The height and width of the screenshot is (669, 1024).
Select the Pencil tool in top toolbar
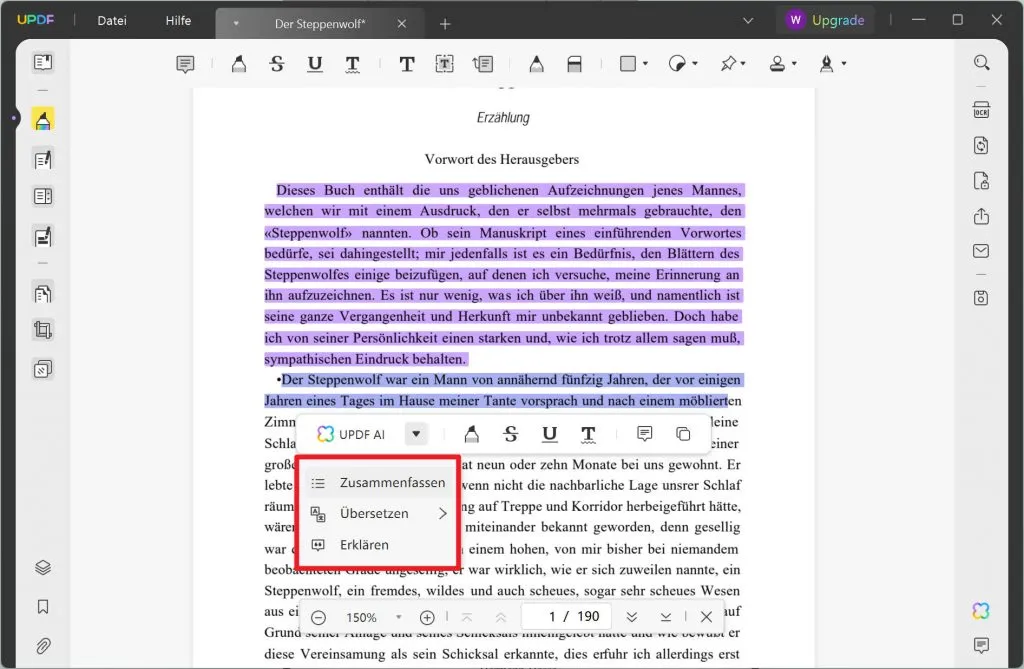[537, 64]
